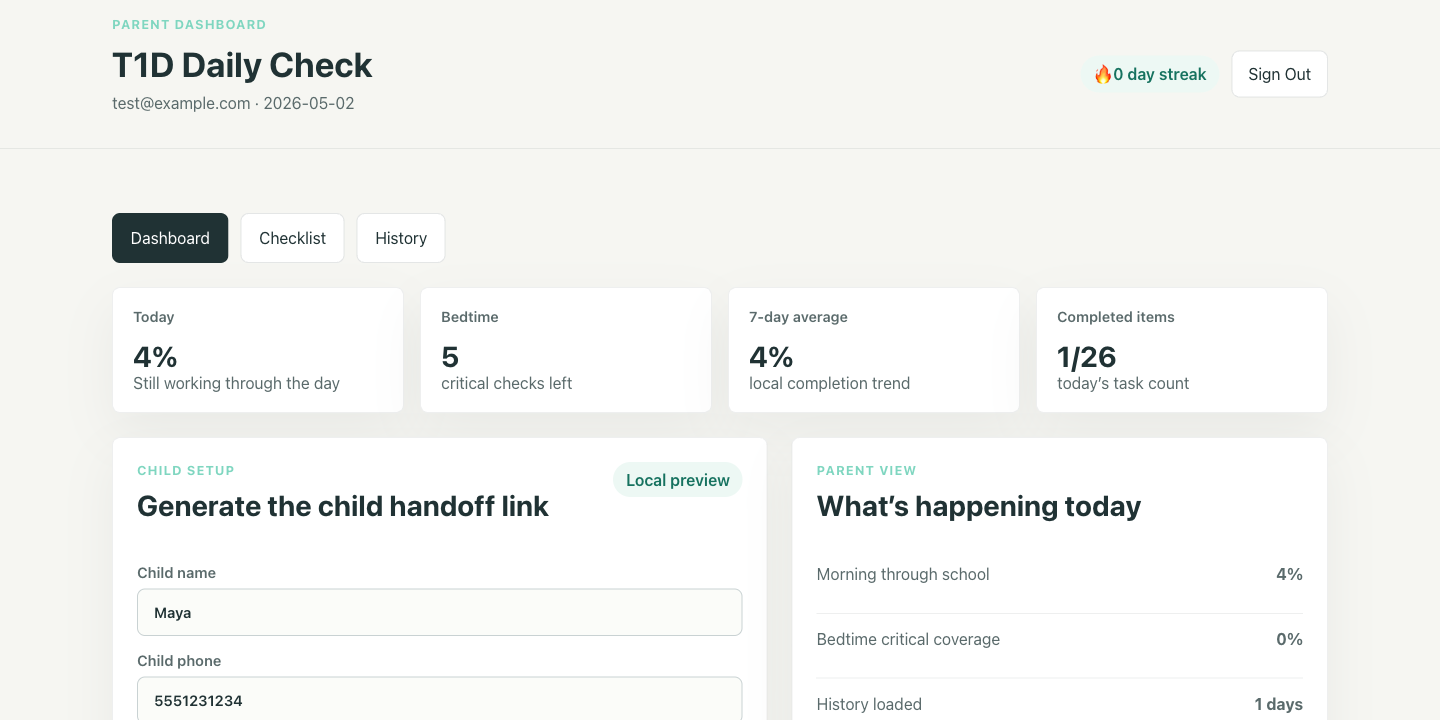
Task: Select the Bedtime critical checks card
Action: click(566, 350)
